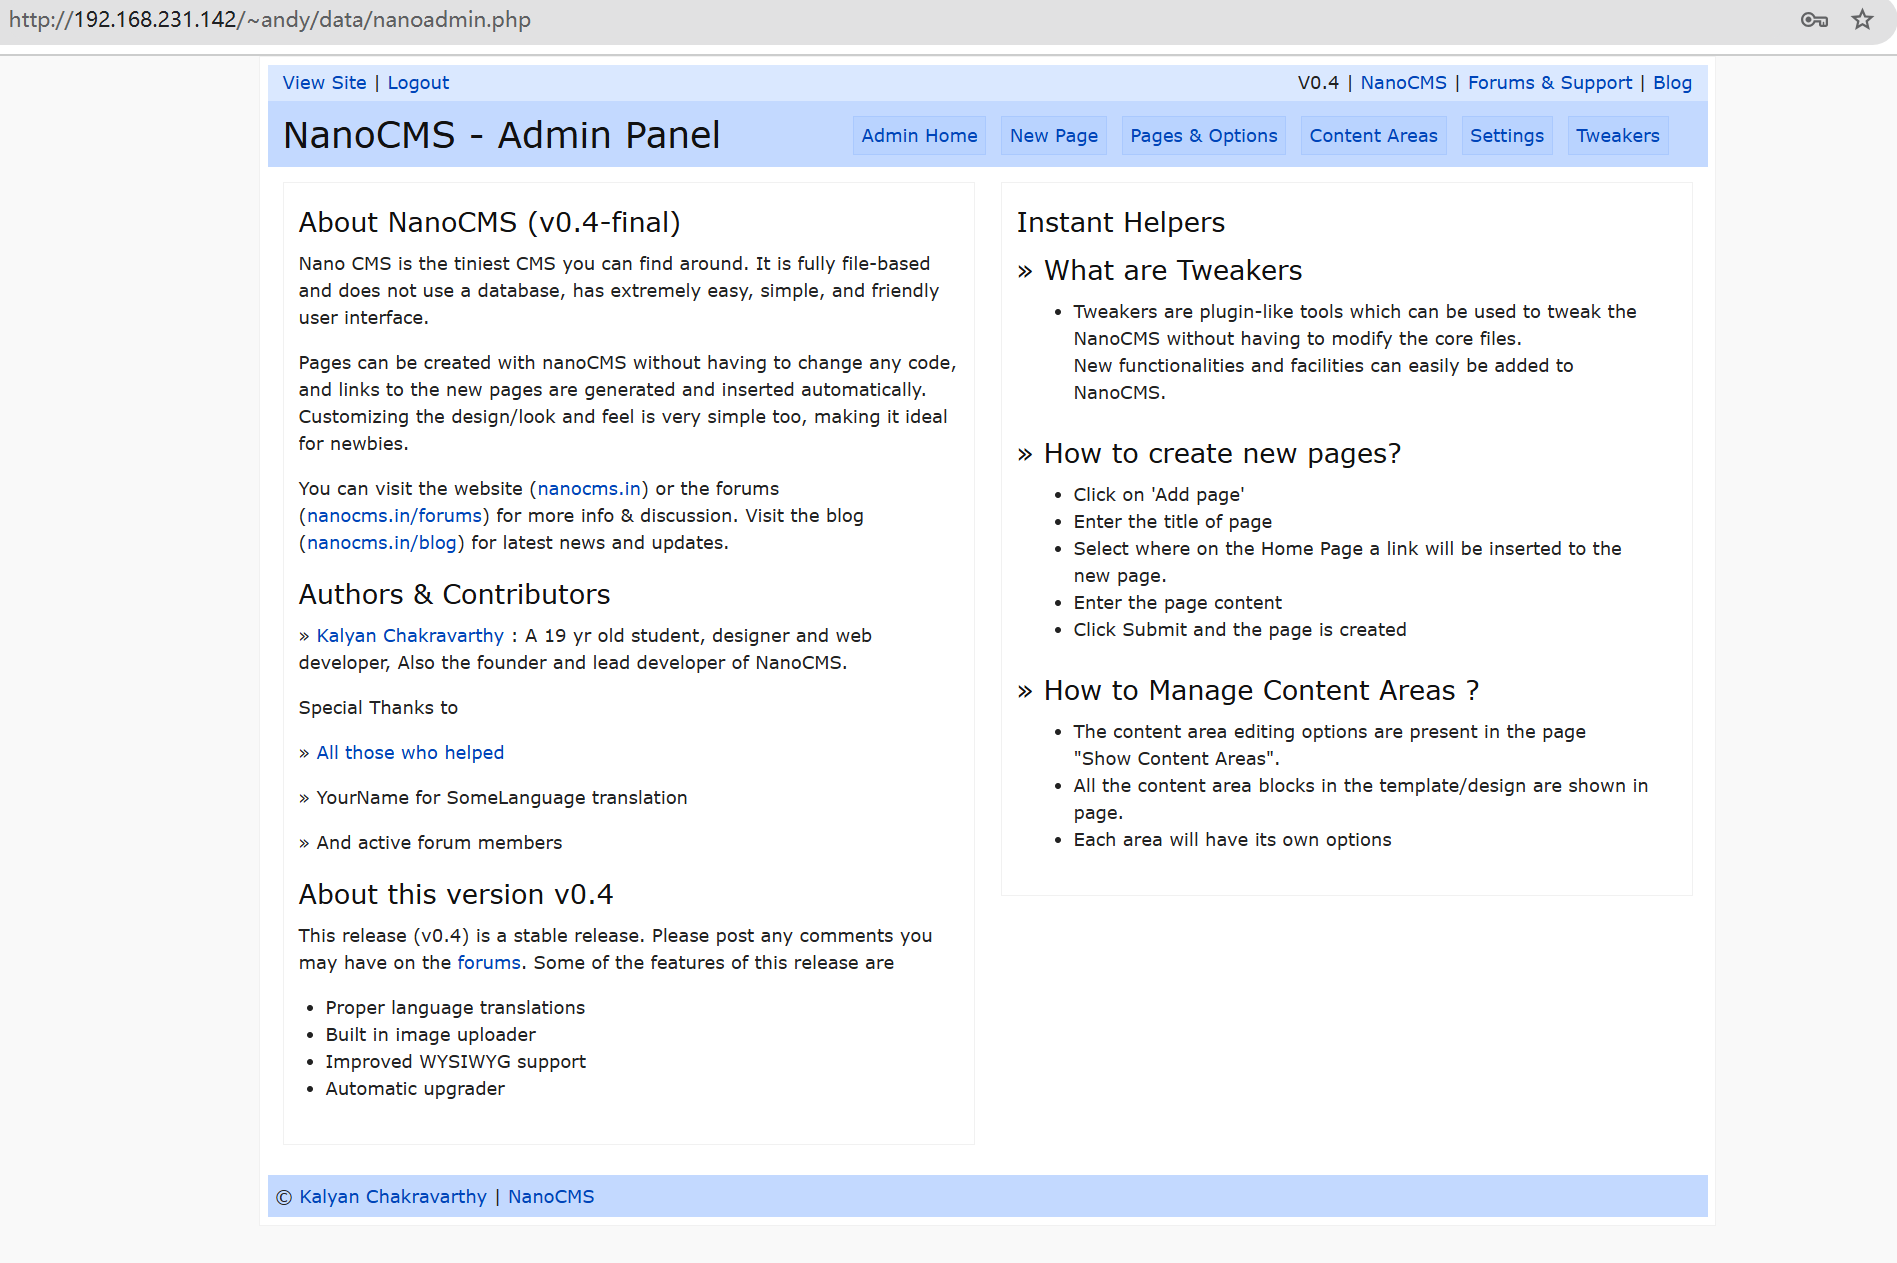The height and width of the screenshot is (1263, 1897).
Task: Click the 'Authors & Contributors' heading
Action: coord(454,595)
